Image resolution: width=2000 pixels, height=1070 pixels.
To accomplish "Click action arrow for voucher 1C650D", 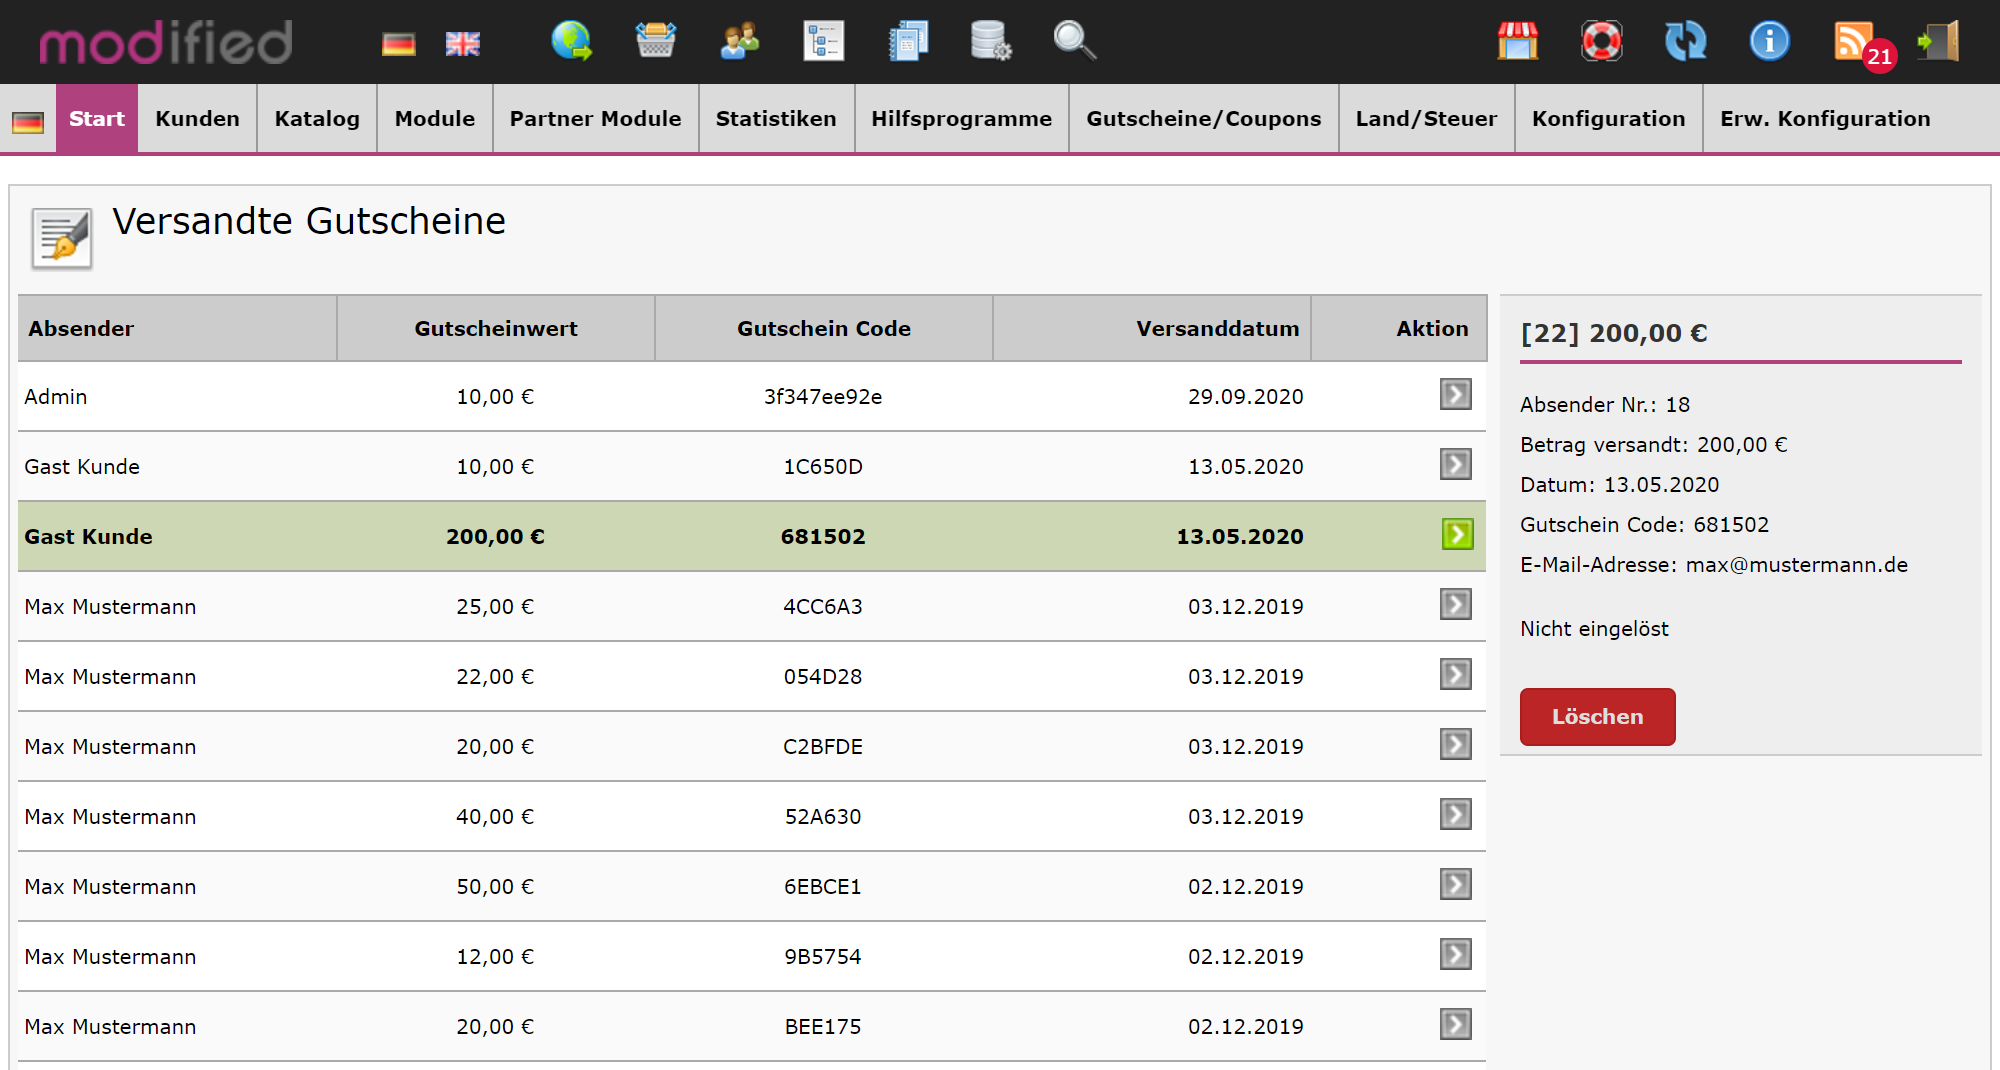I will point(1455,465).
